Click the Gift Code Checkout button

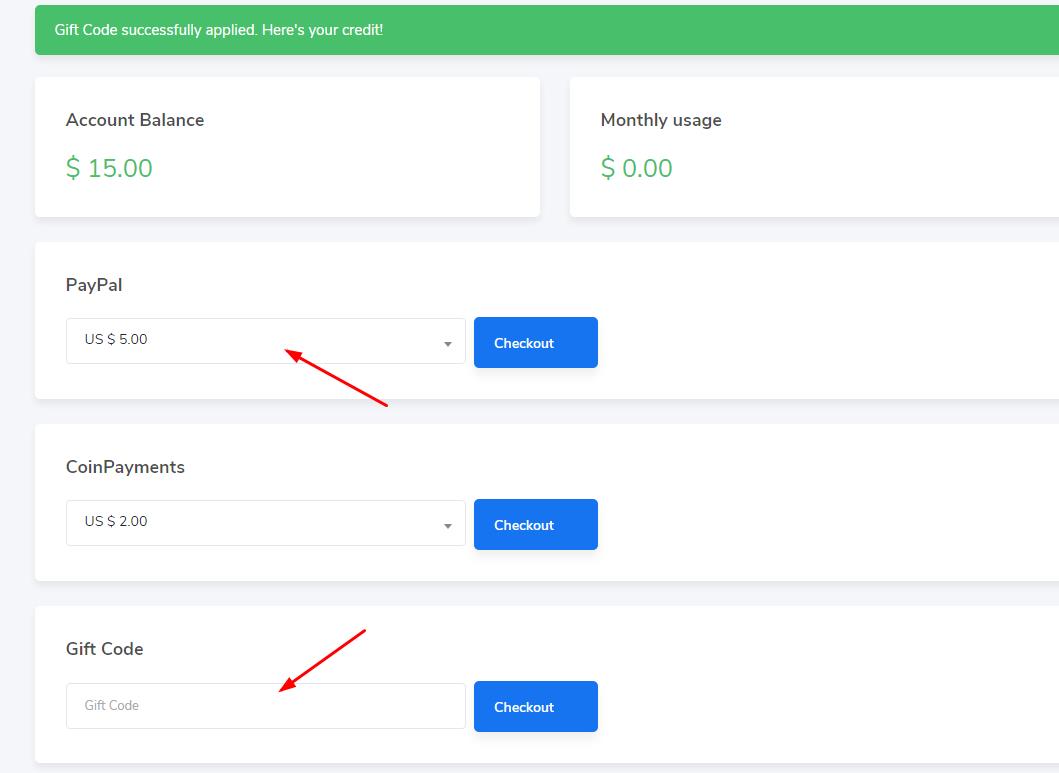coord(536,706)
